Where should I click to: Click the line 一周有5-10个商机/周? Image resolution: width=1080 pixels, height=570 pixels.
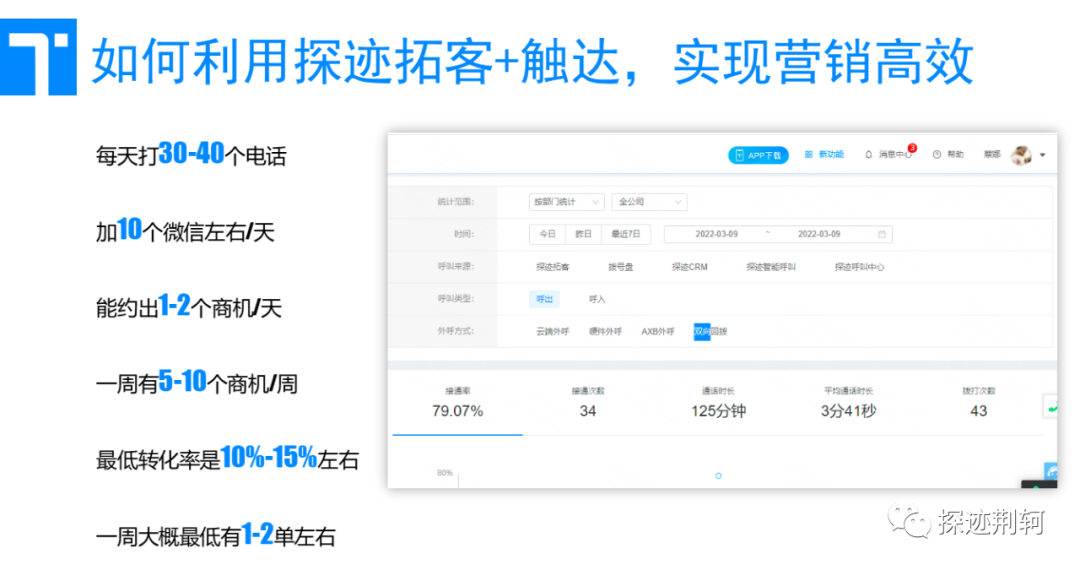point(197,382)
